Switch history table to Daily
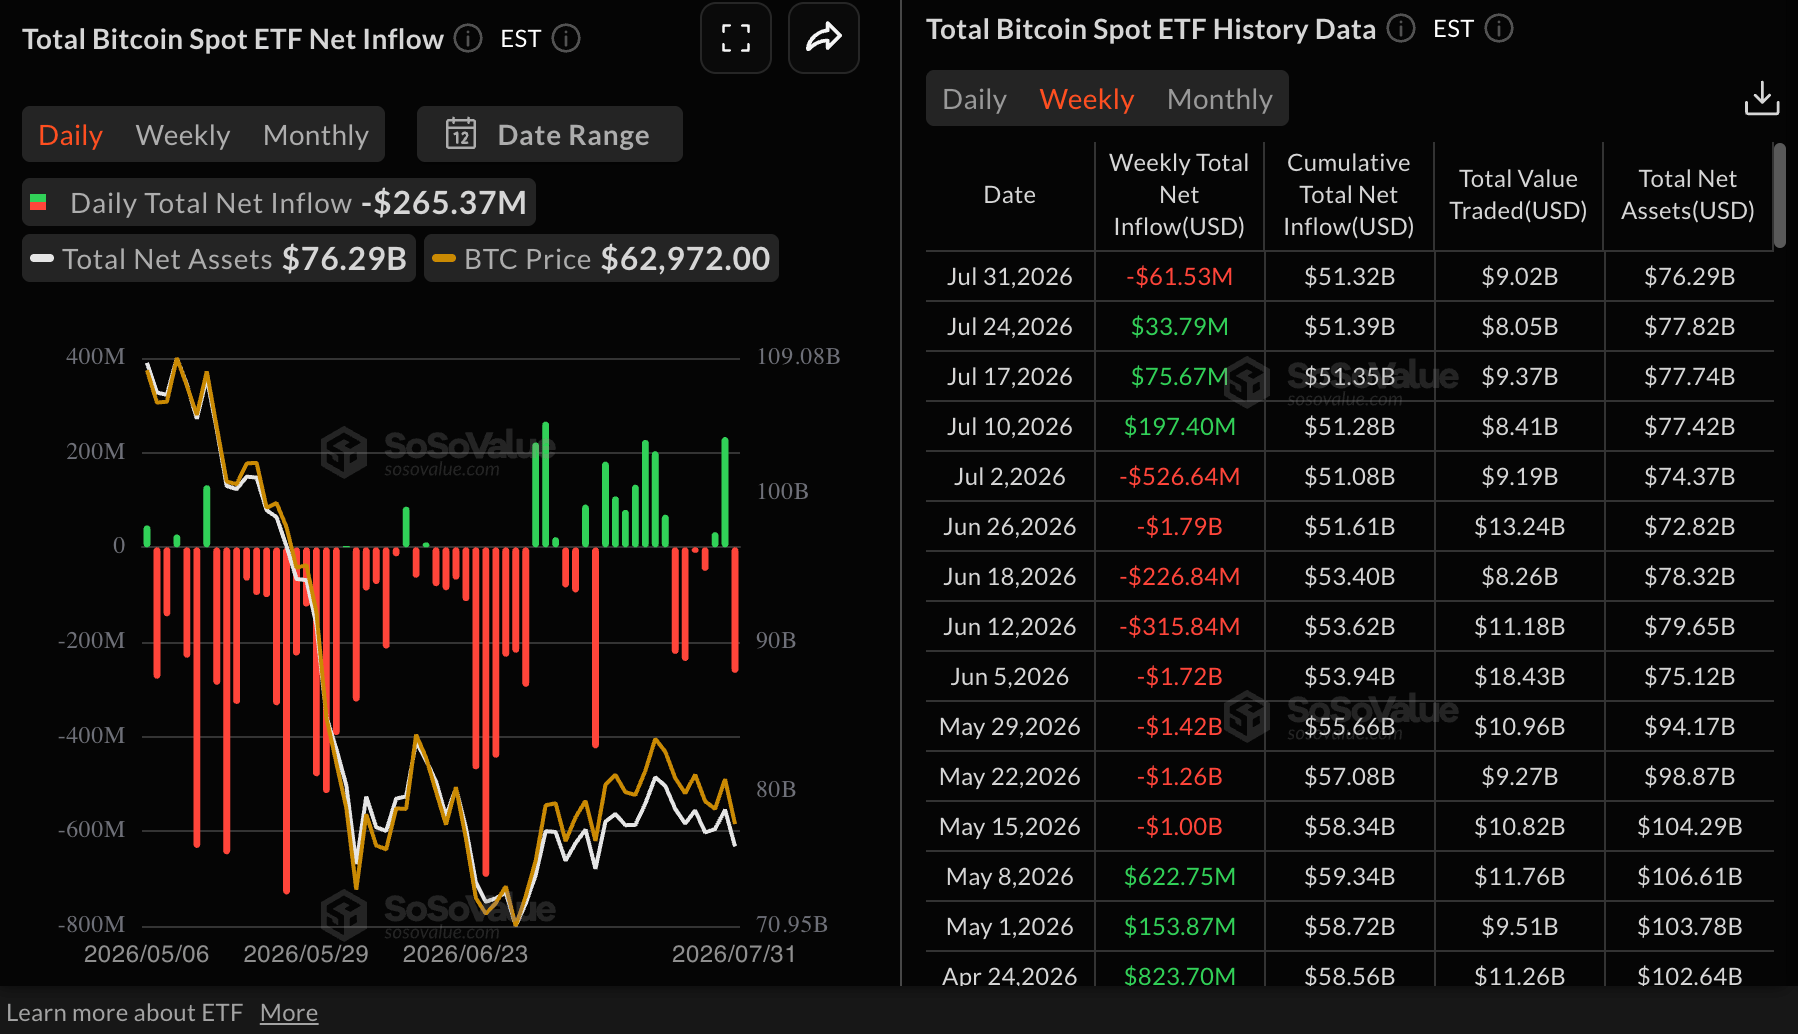 pyautogui.click(x=975, y=99)
